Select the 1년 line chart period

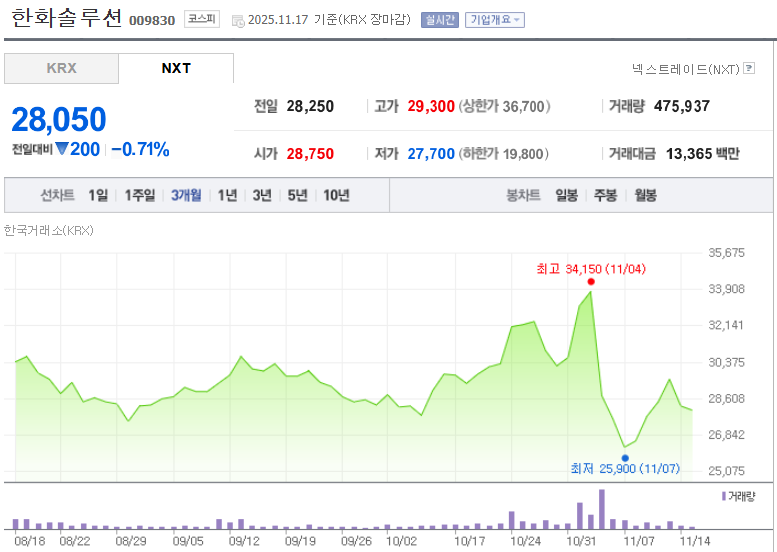(x=227, y=195)
